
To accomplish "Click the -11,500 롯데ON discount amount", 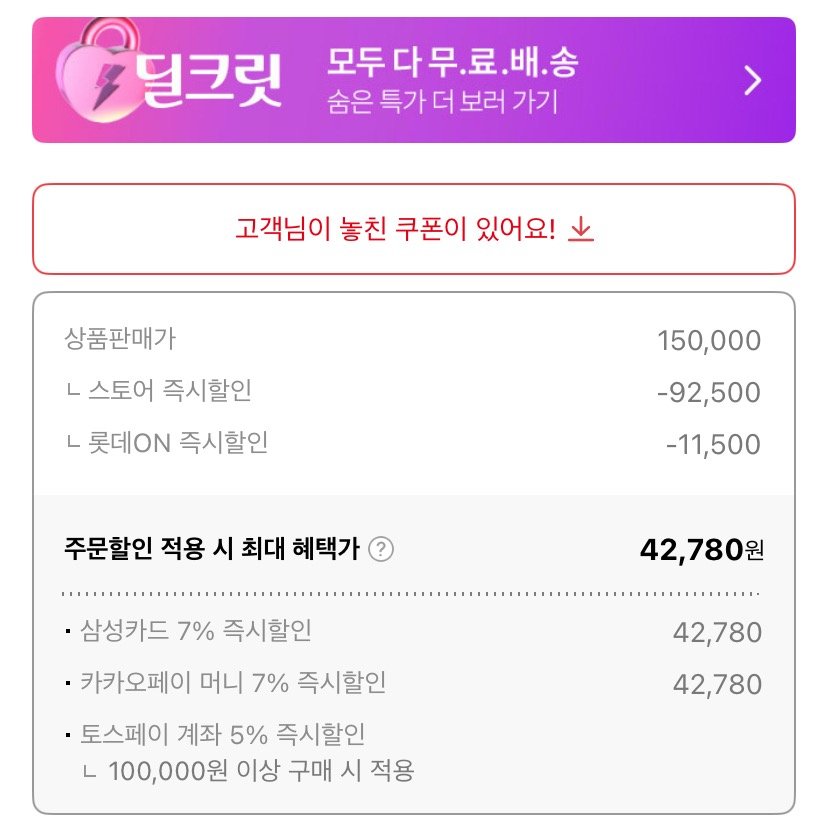I will coord(713,444).
